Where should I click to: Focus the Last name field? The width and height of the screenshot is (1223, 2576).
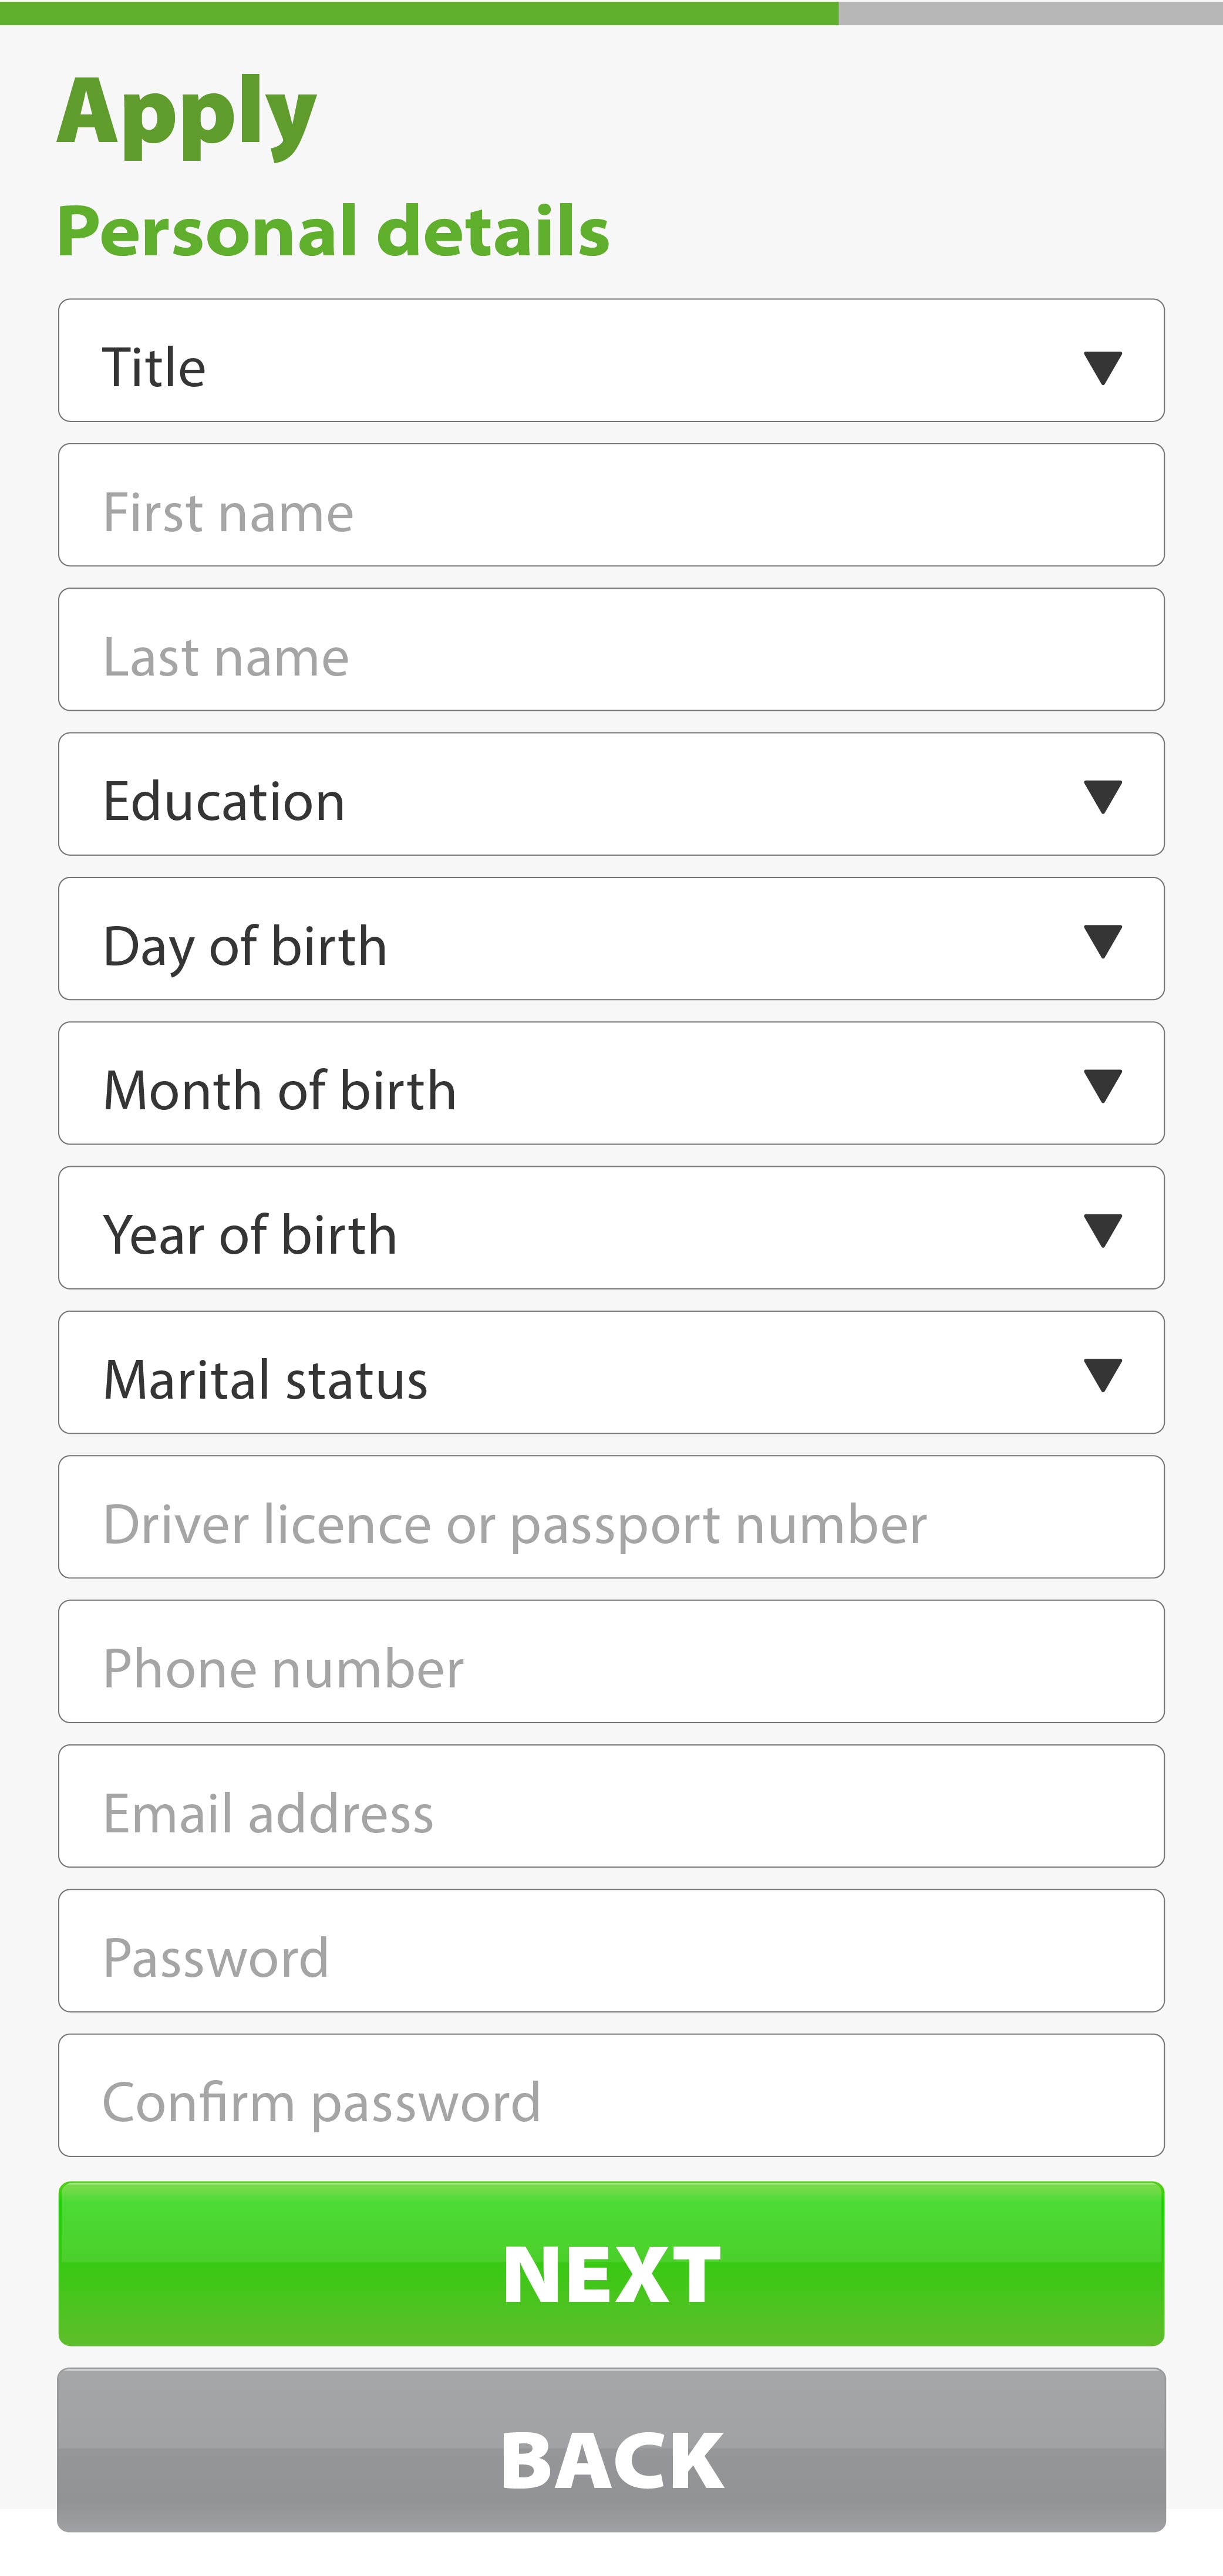(611, 650)
